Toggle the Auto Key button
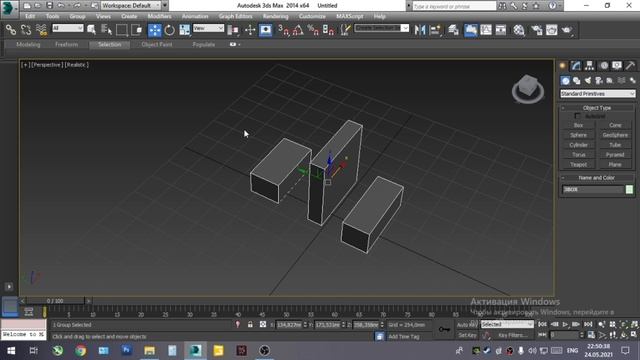 pos(467,325)
